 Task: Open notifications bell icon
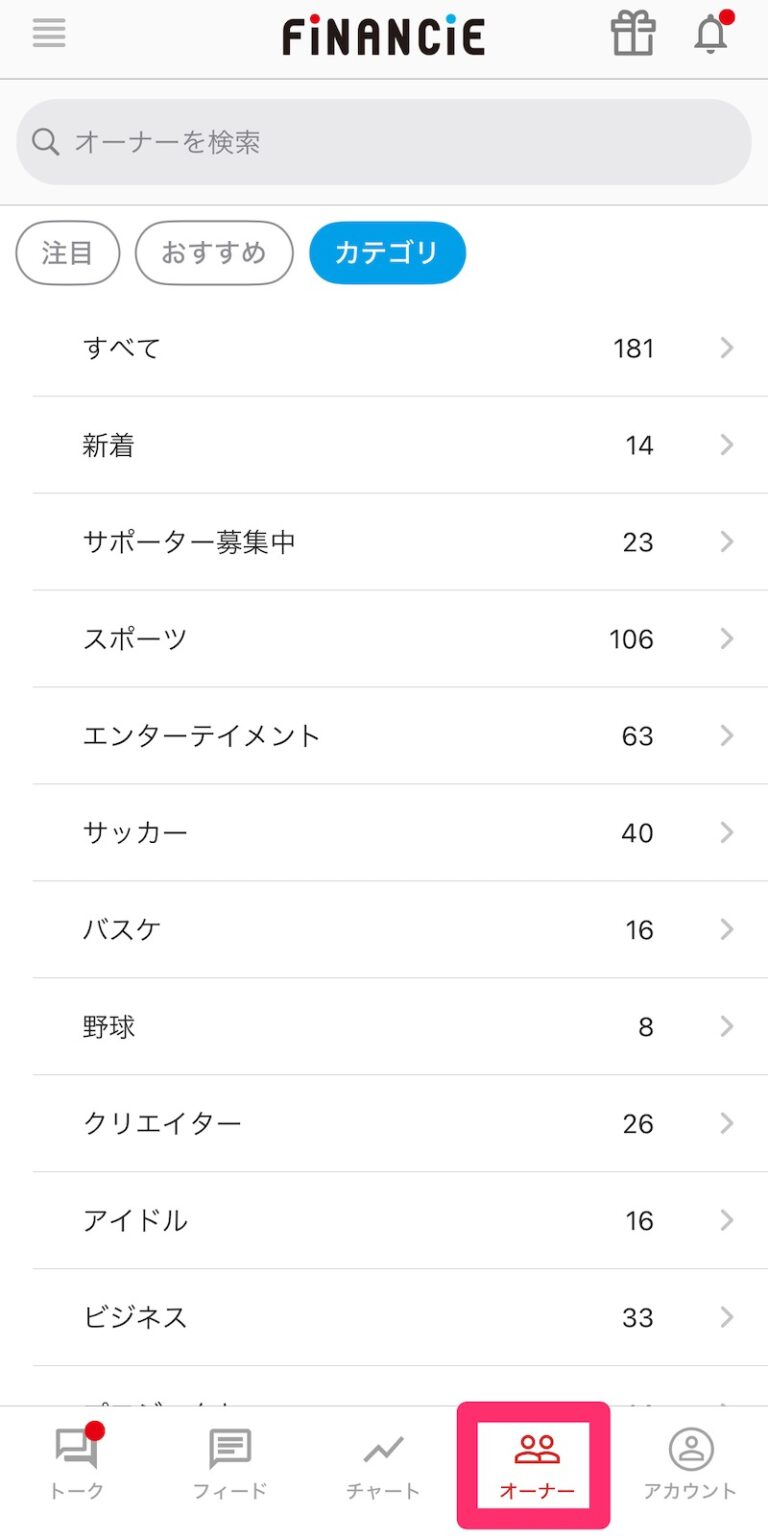click(711, 35)
